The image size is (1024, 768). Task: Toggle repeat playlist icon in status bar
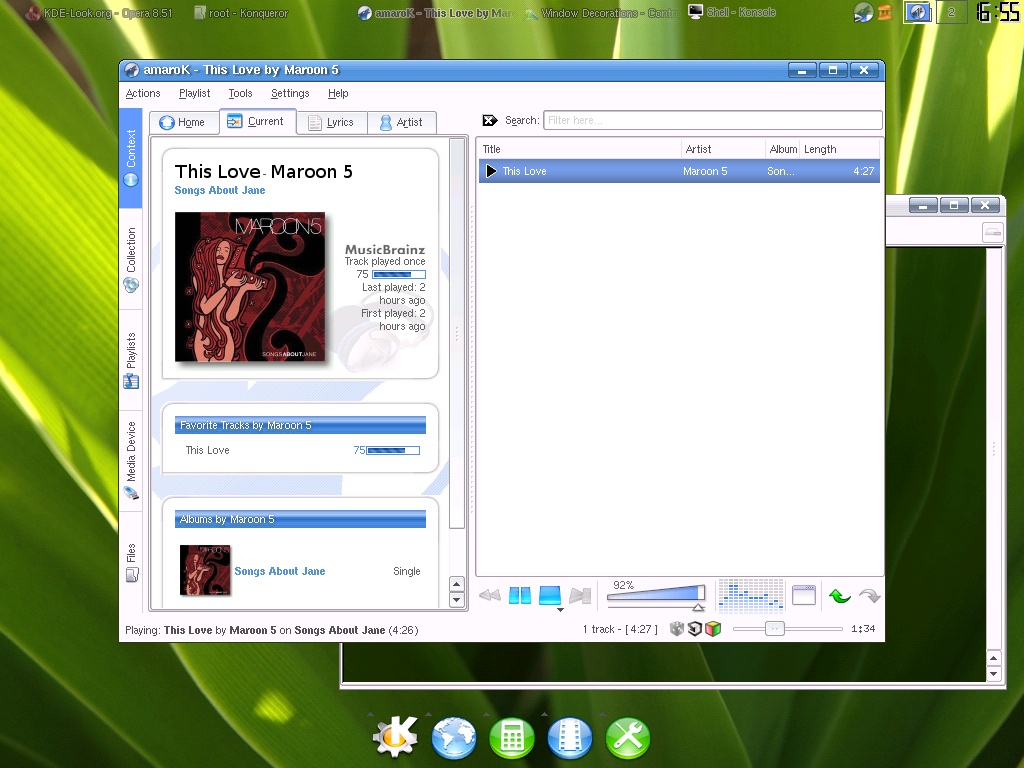(695, 629)
